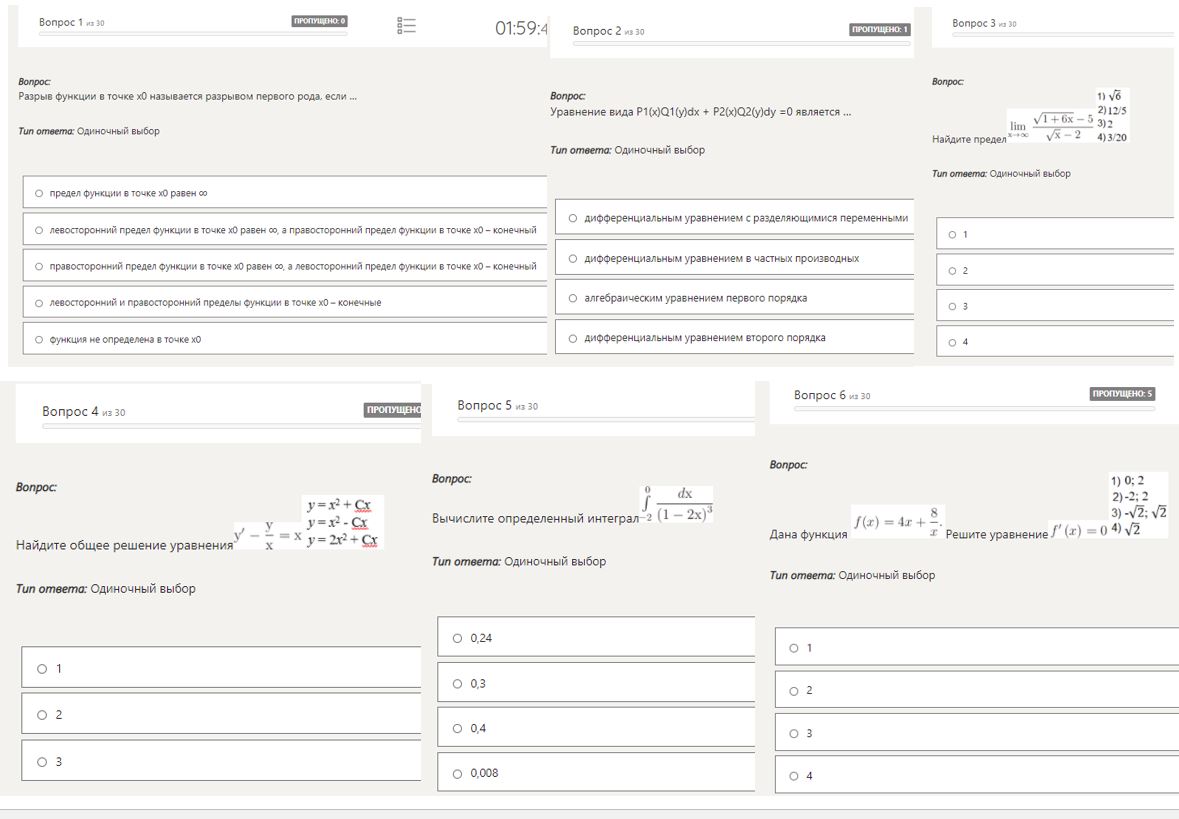The height and width of the screenshot is (819, 1179).
Task: Click the exam countdown timer
Action: pos(521,28)
